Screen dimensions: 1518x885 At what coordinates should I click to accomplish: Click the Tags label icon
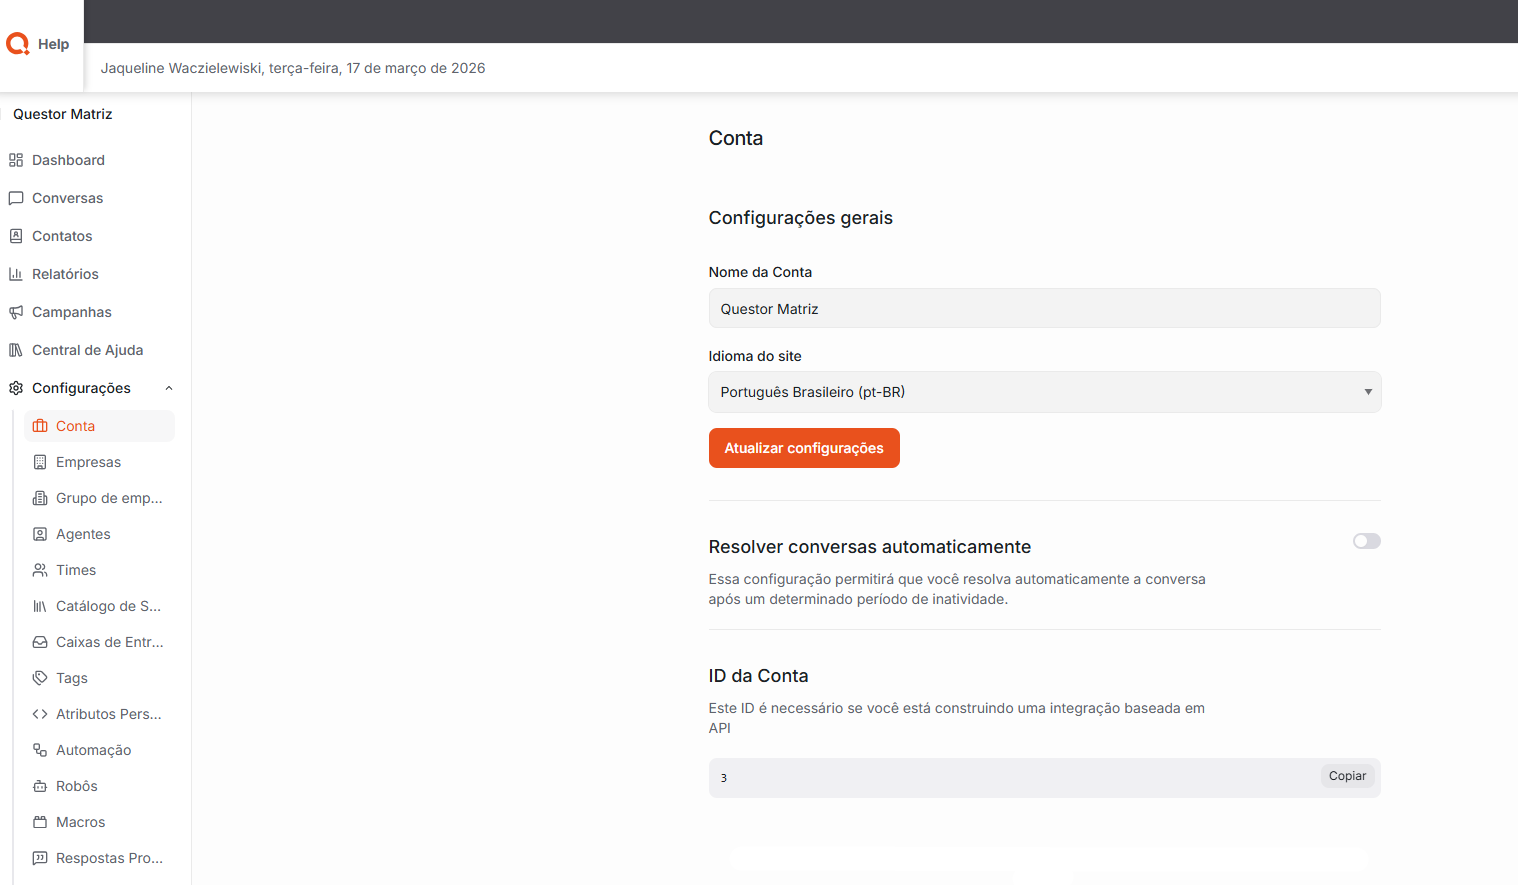click(40, 678)
